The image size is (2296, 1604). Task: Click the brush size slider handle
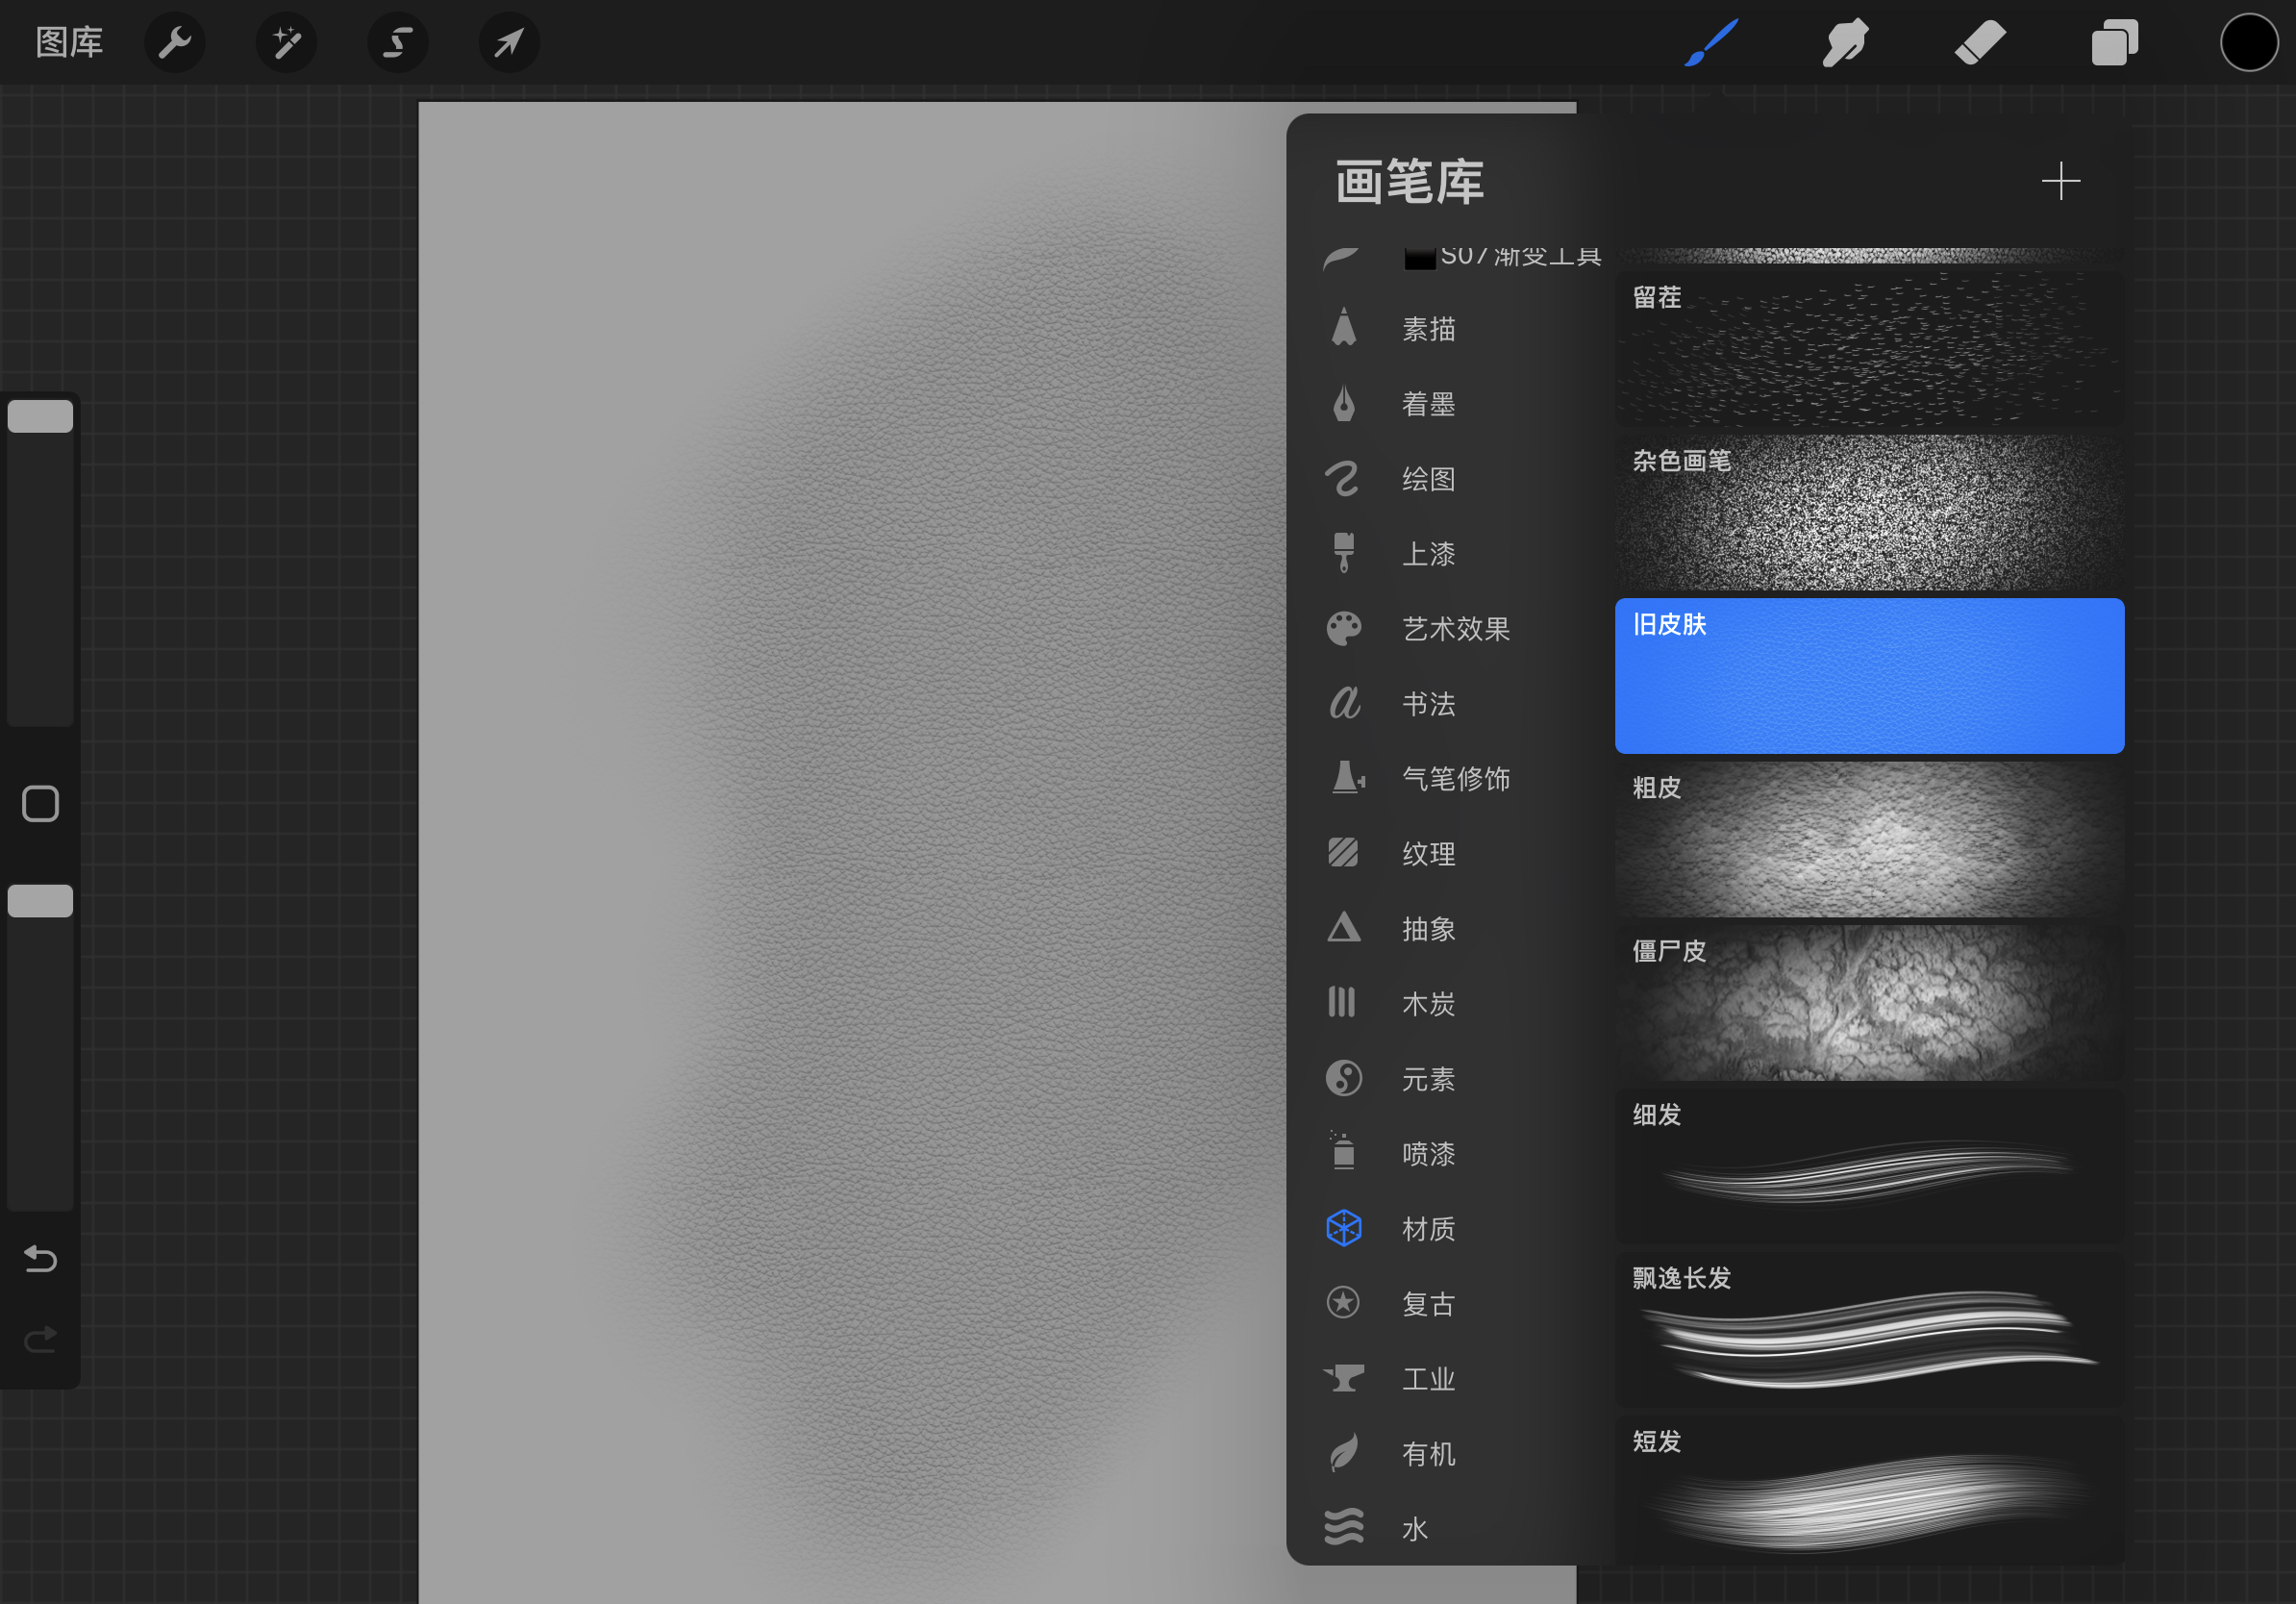(40, 416)
